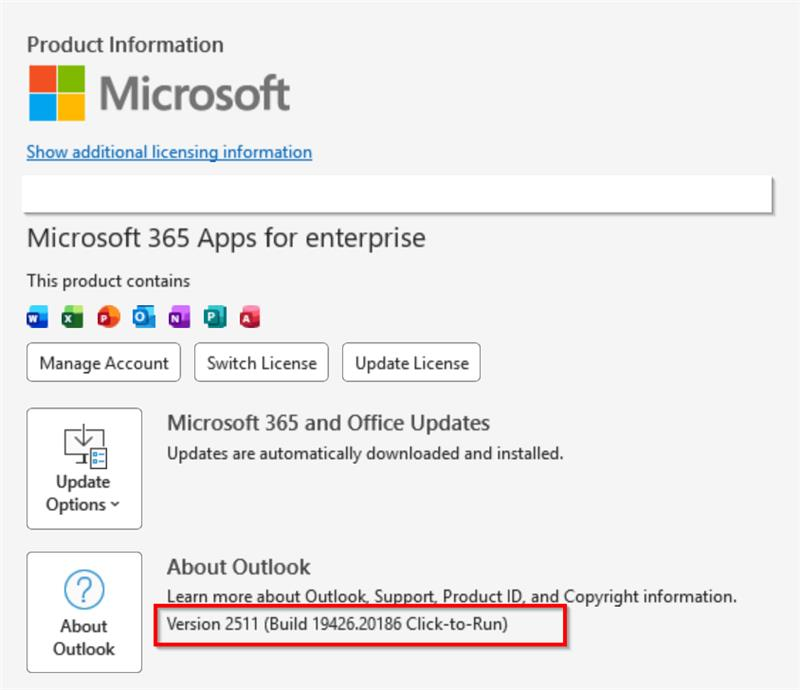This screenshot has height=690, width=800.
Task: Open Show additional licensing information link
Action: [x=169, y=152]
